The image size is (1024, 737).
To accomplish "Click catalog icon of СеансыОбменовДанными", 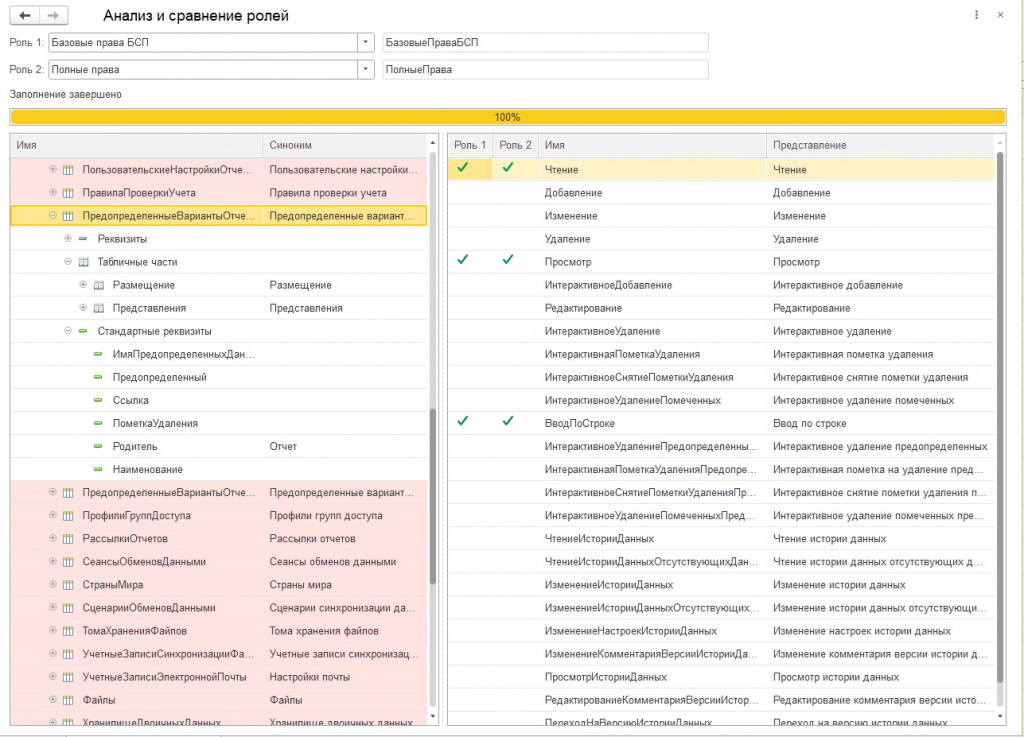I will tap(68, 561).
